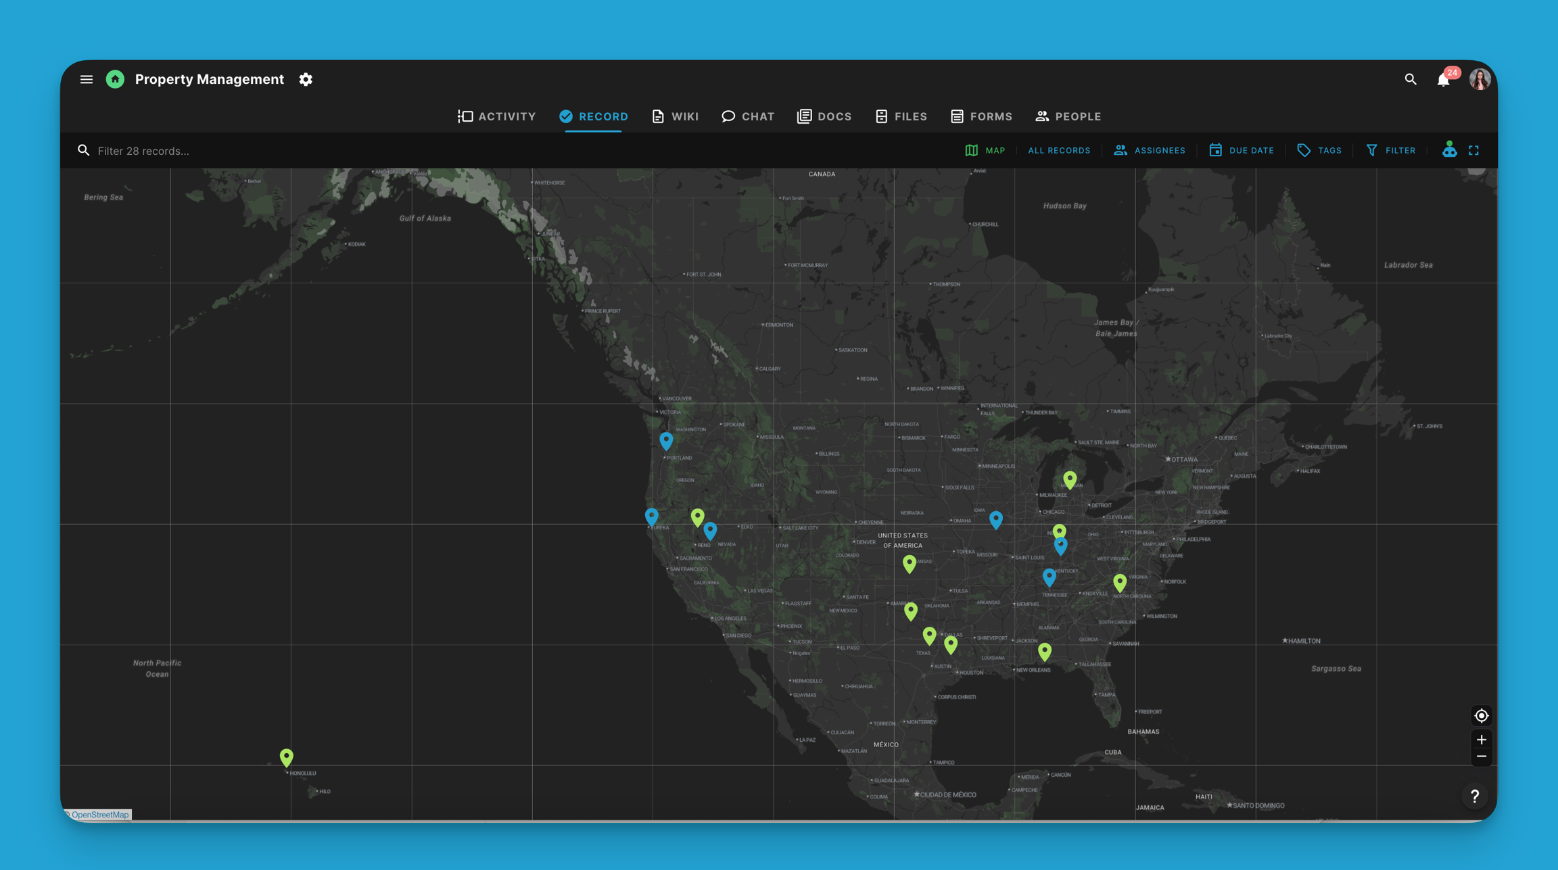Image resolution: width=1558 pixels, height=870 pixels.
Task: Expand the All Records selector
Action: click(x=1059, y=150)
